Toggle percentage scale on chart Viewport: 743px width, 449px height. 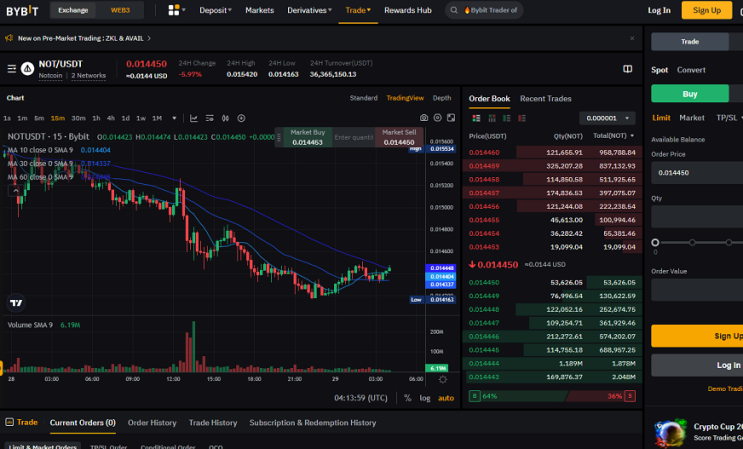click(x=408, y=398)
